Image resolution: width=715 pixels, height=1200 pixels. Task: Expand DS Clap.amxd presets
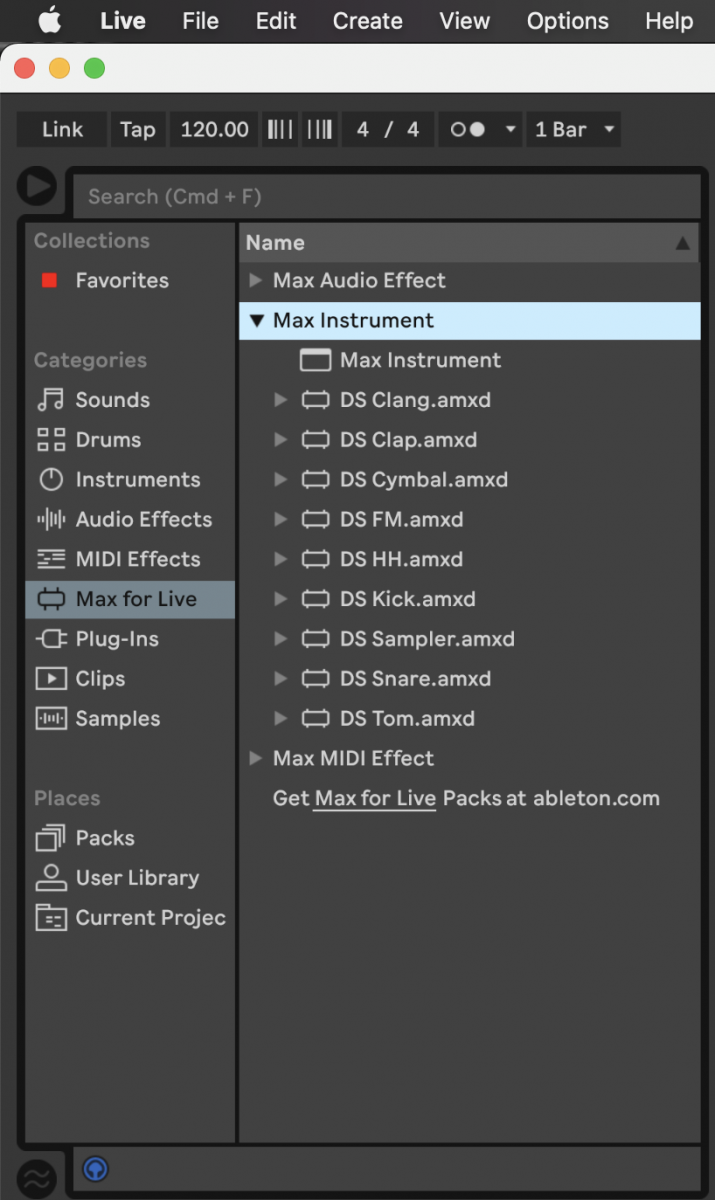tap(281, 440)
